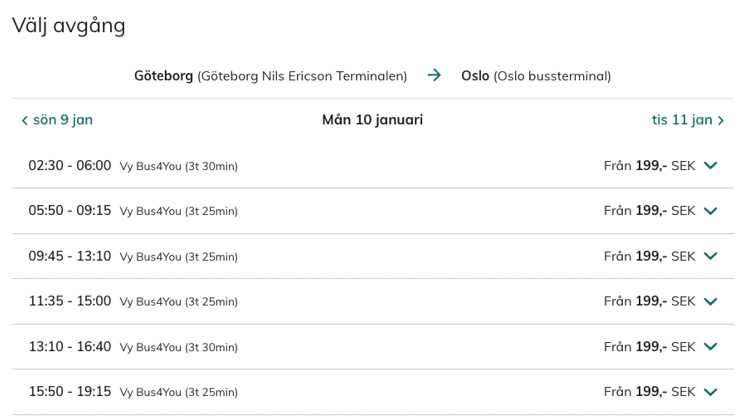The height and width of the screenshot is (420, 740).
Task: Open the 13:10 - 16:40 departure chevron
Action: (x=710, y=347)
